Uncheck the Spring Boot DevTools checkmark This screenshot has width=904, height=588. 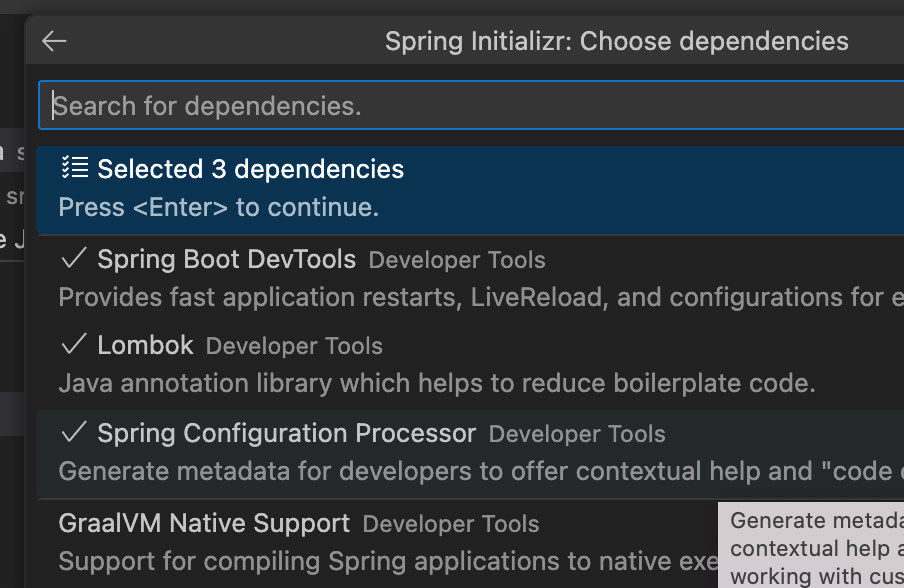tap(74, 259)
